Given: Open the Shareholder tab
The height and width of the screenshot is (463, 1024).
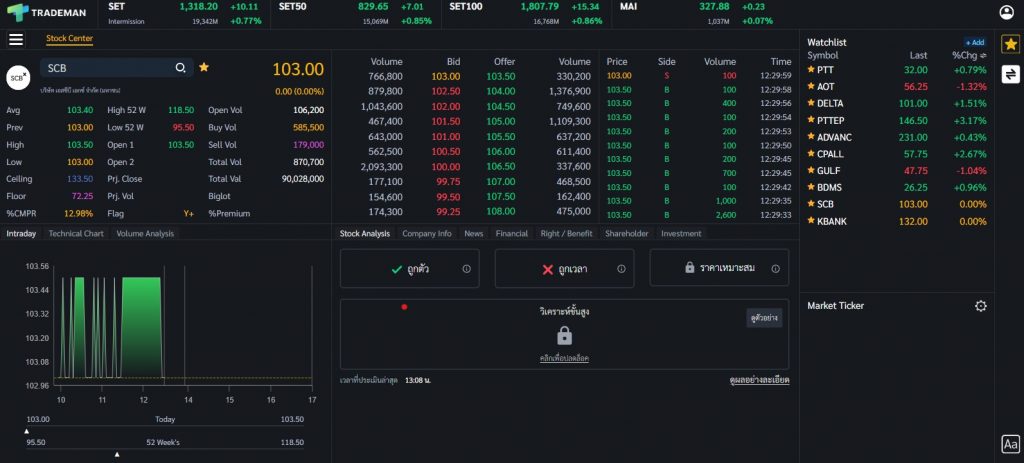Looking at the screenshot, I should click(626, 233).
